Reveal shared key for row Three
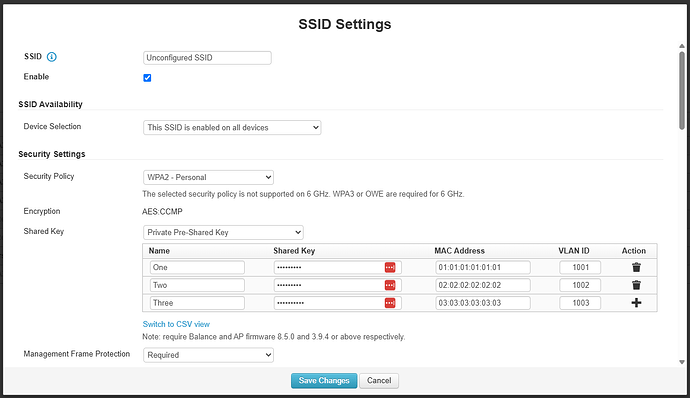This screenshot has width=690, height=398. pos(390,303)
